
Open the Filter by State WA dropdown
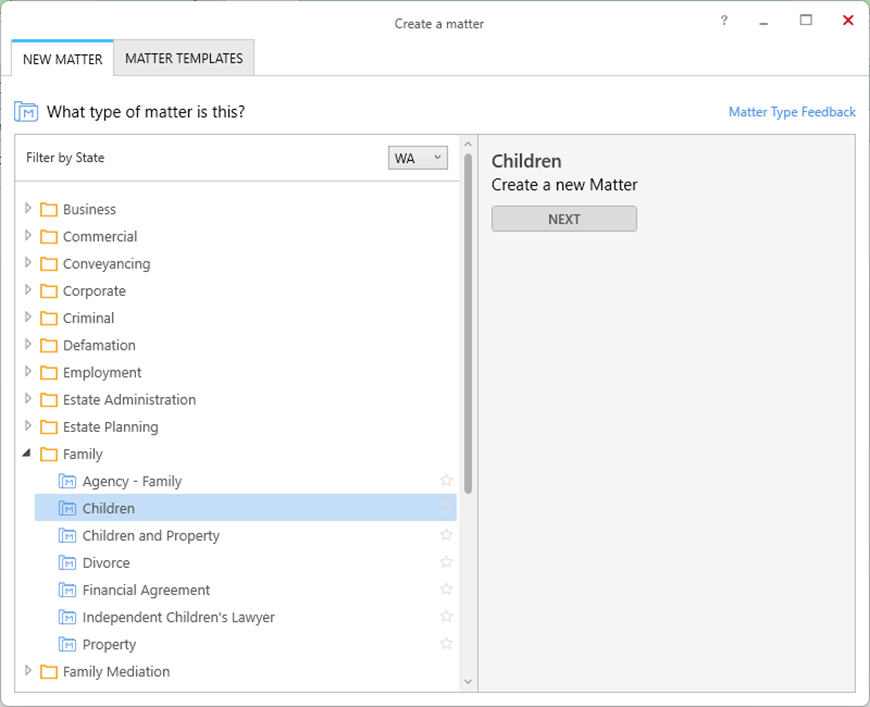pyautogui.click(x=418, y=158)
